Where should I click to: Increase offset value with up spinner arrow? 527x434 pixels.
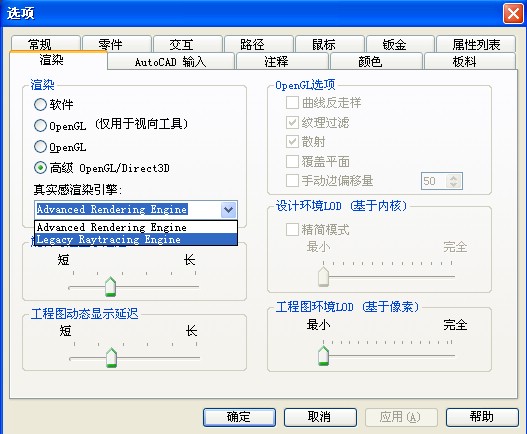click(x=453, y=178)
